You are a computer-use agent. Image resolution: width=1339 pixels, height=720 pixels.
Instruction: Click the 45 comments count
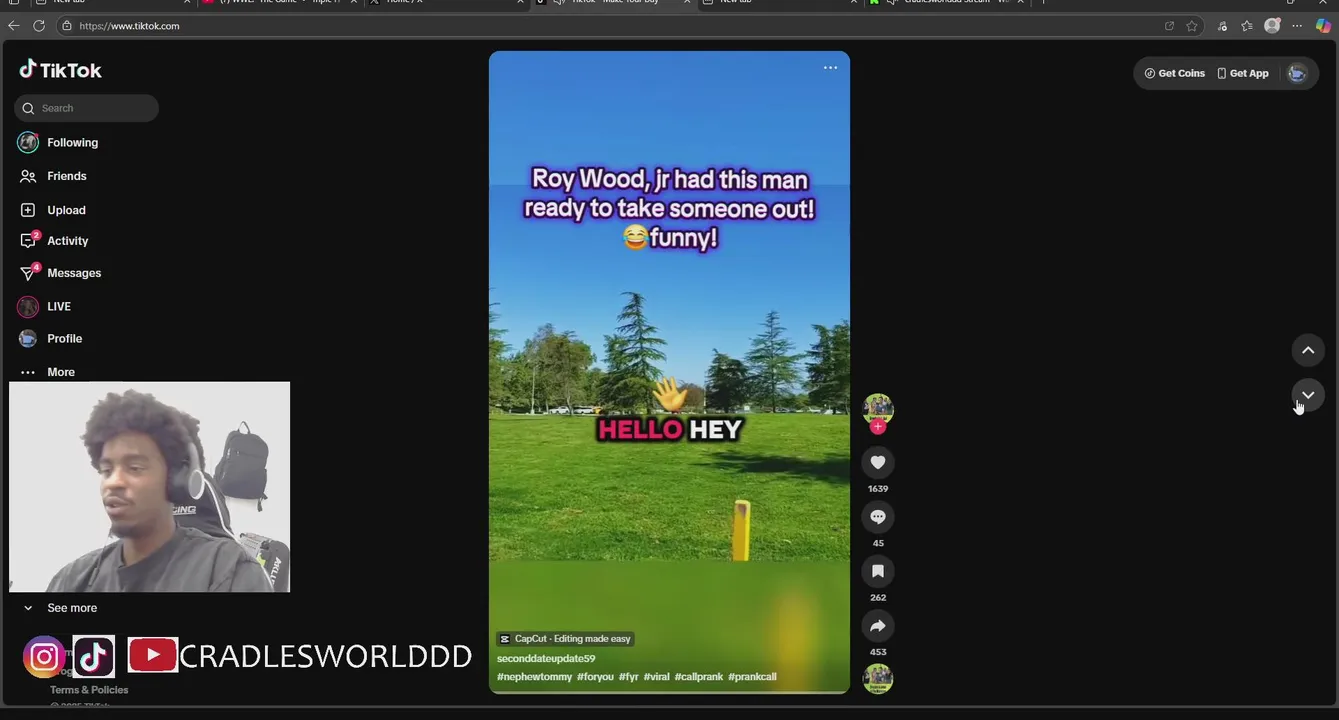878,544
